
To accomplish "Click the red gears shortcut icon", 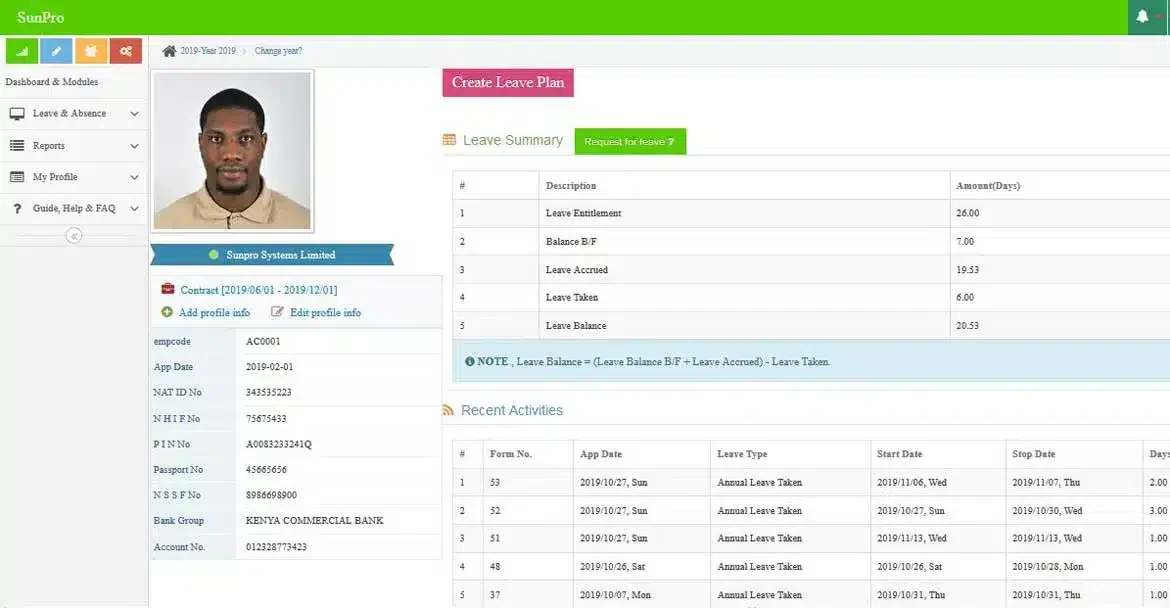I will [x=125, y=51].
